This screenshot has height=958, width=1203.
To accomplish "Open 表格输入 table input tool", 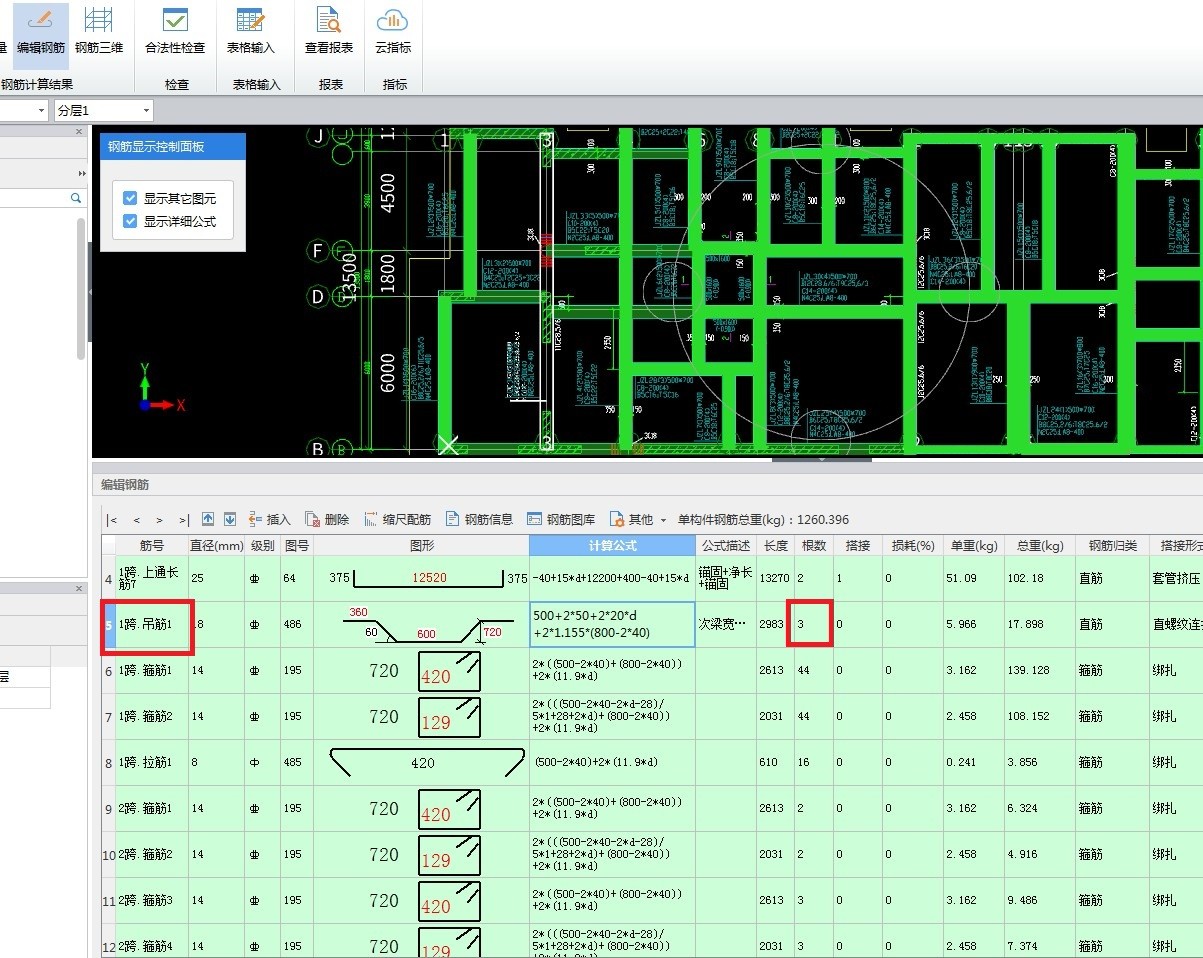I will click(x=250, y=32).
